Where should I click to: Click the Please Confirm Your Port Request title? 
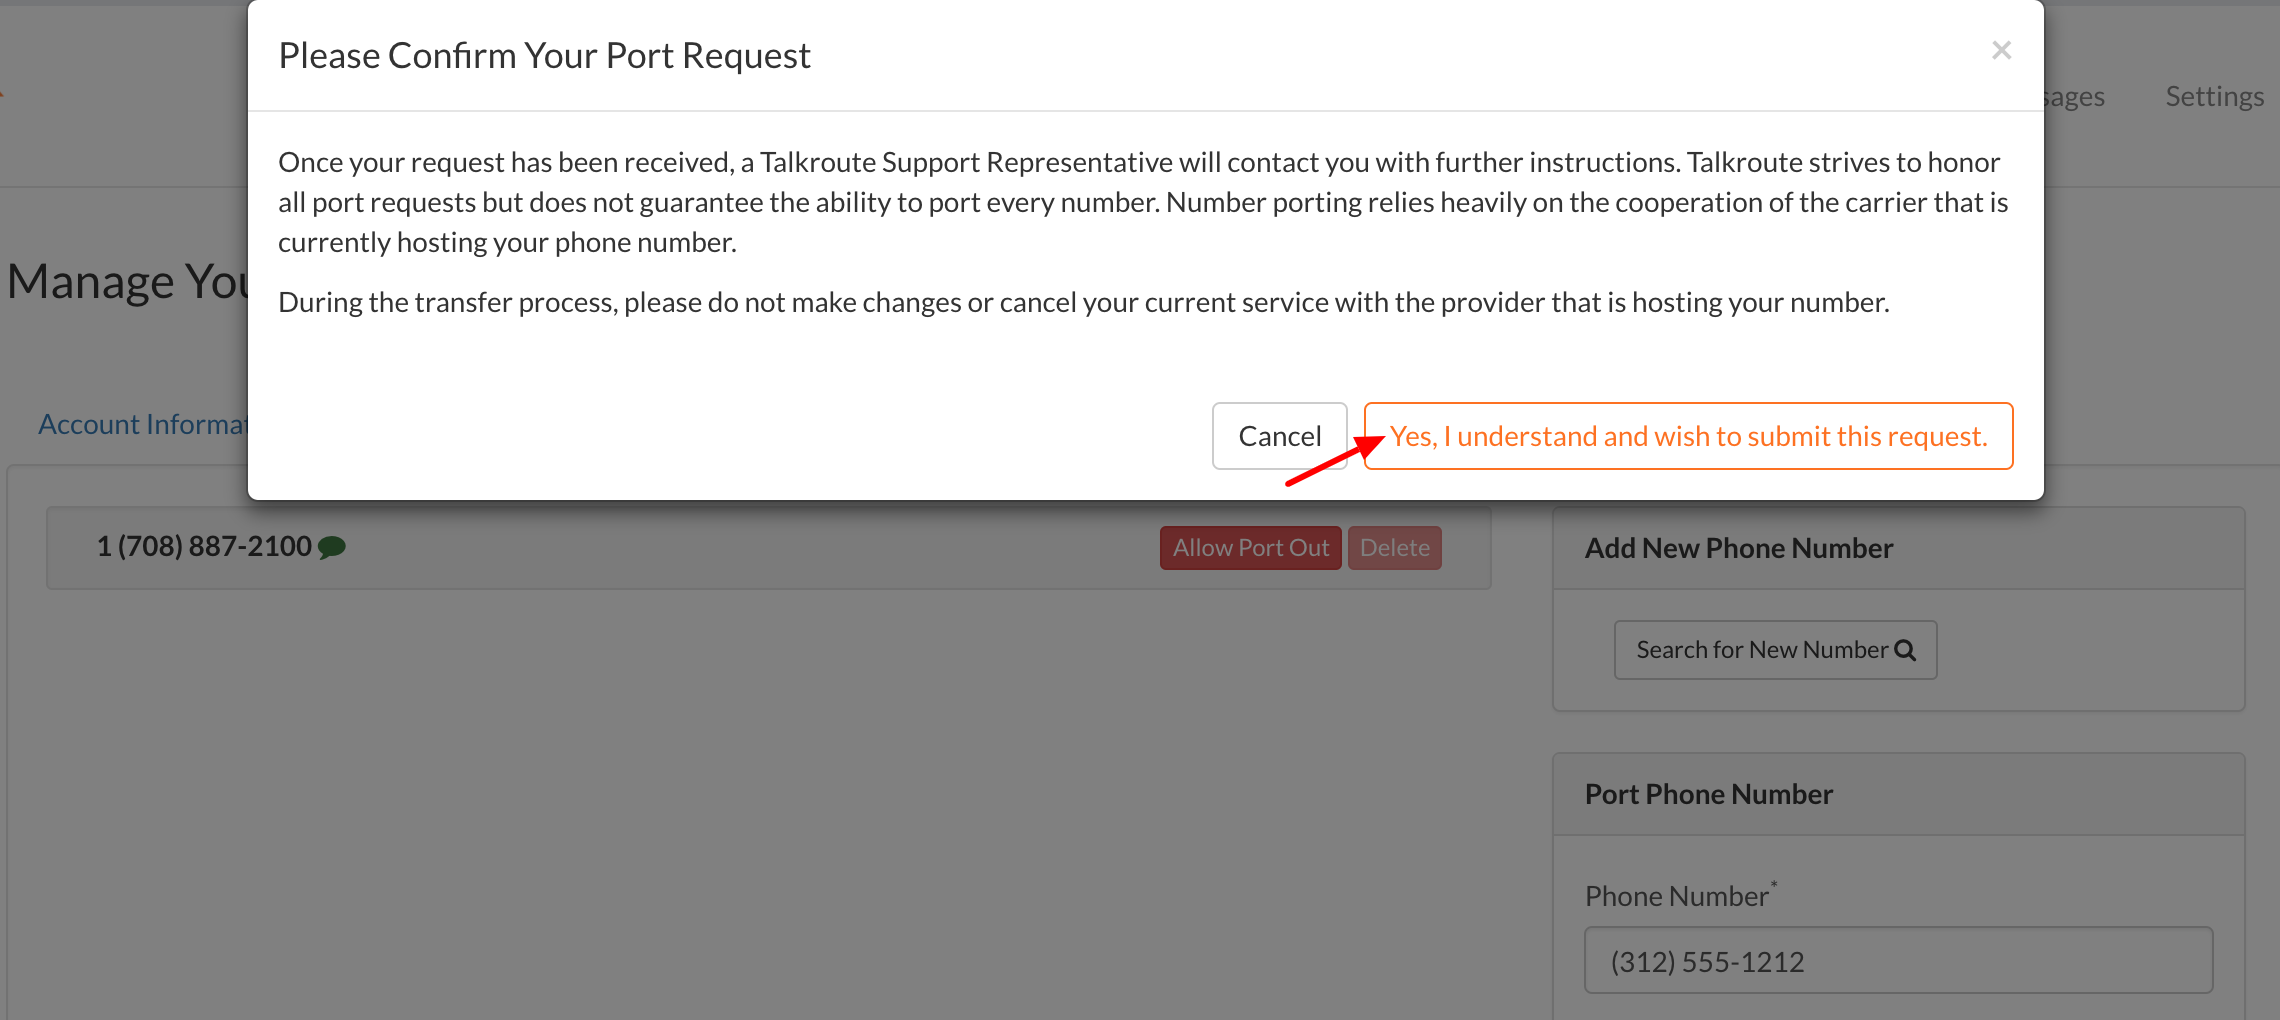pos(544,56)
